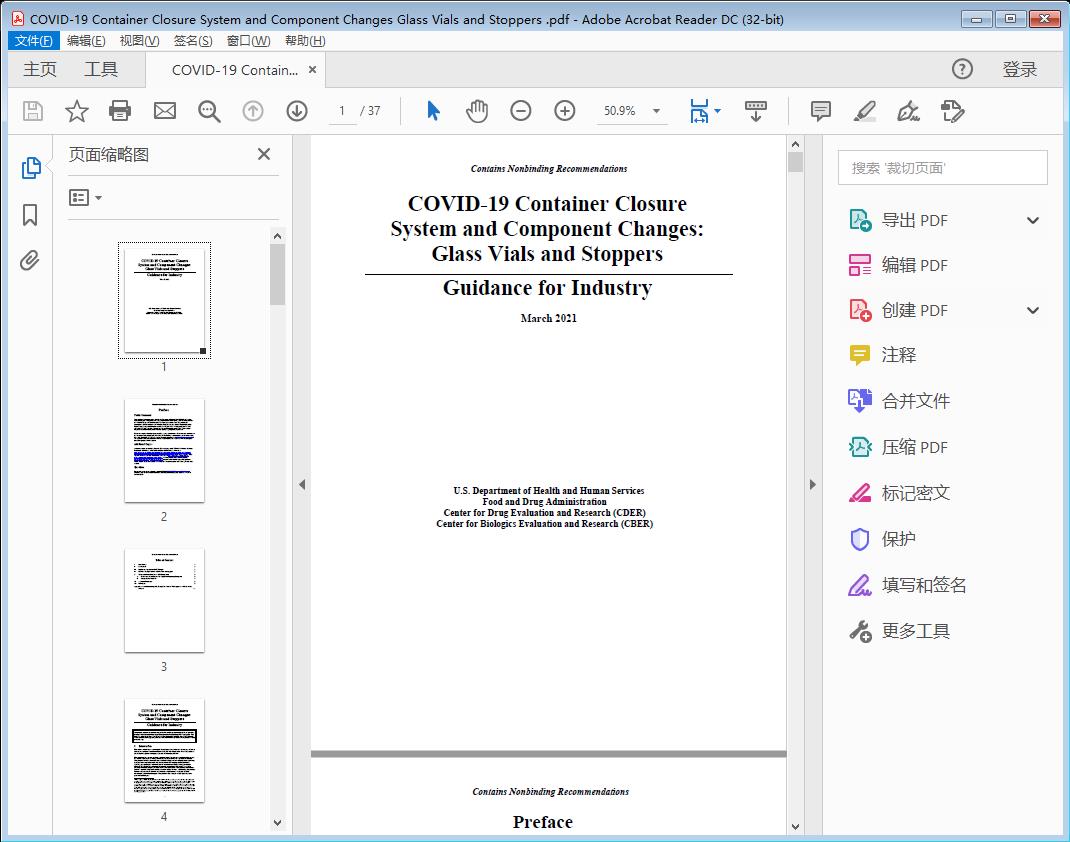
Task: Open the zoom percentage dropdown
Action: [655, 111]
